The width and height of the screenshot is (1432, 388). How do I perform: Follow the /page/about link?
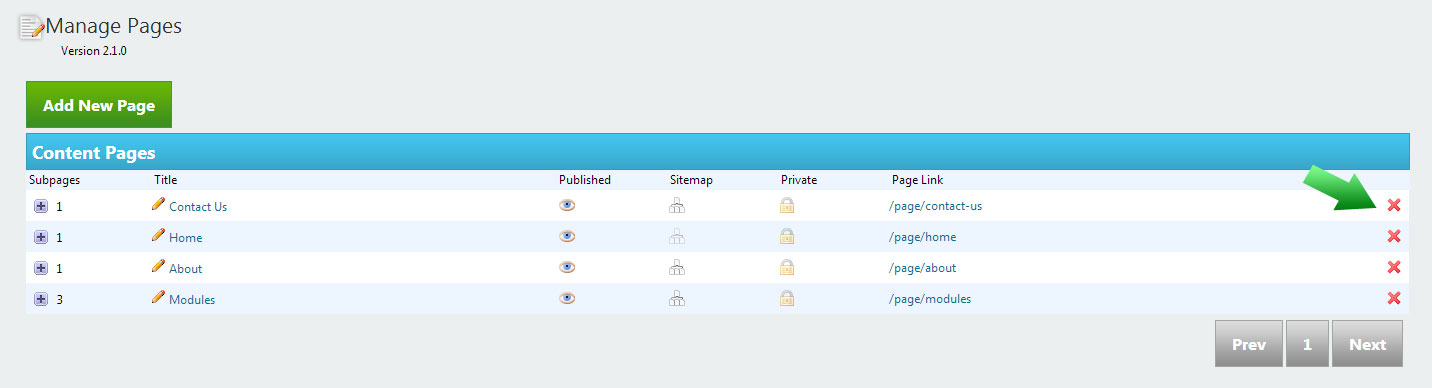point(922,268)
